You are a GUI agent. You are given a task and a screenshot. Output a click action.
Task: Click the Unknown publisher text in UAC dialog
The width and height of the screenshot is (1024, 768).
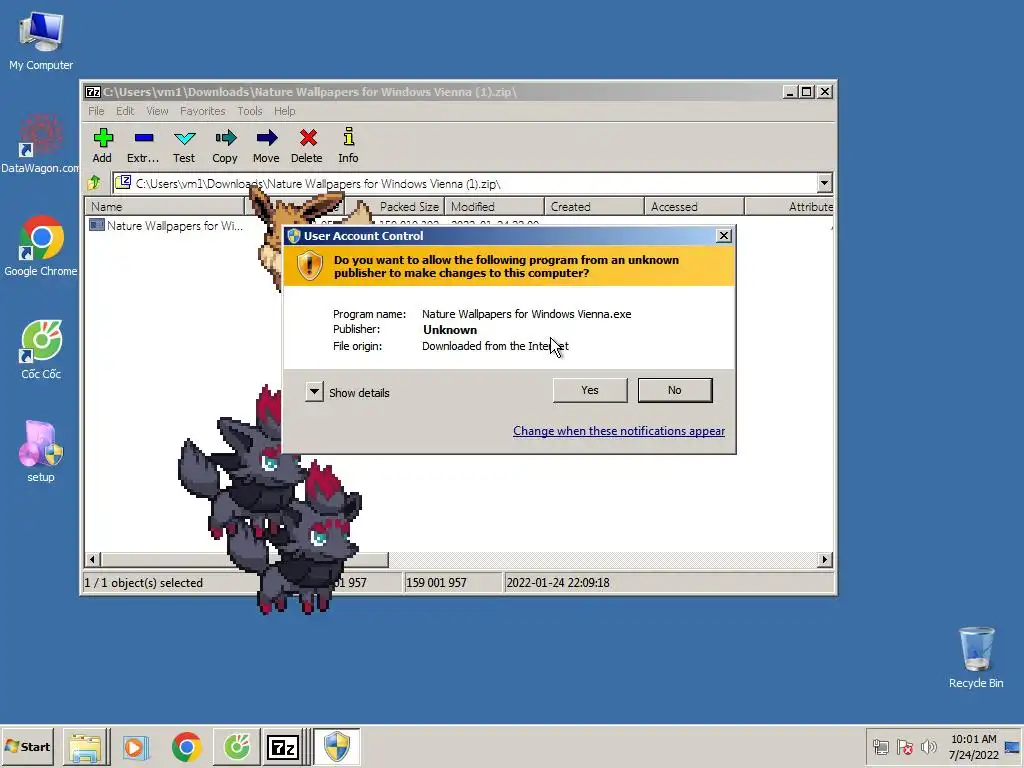450,330
